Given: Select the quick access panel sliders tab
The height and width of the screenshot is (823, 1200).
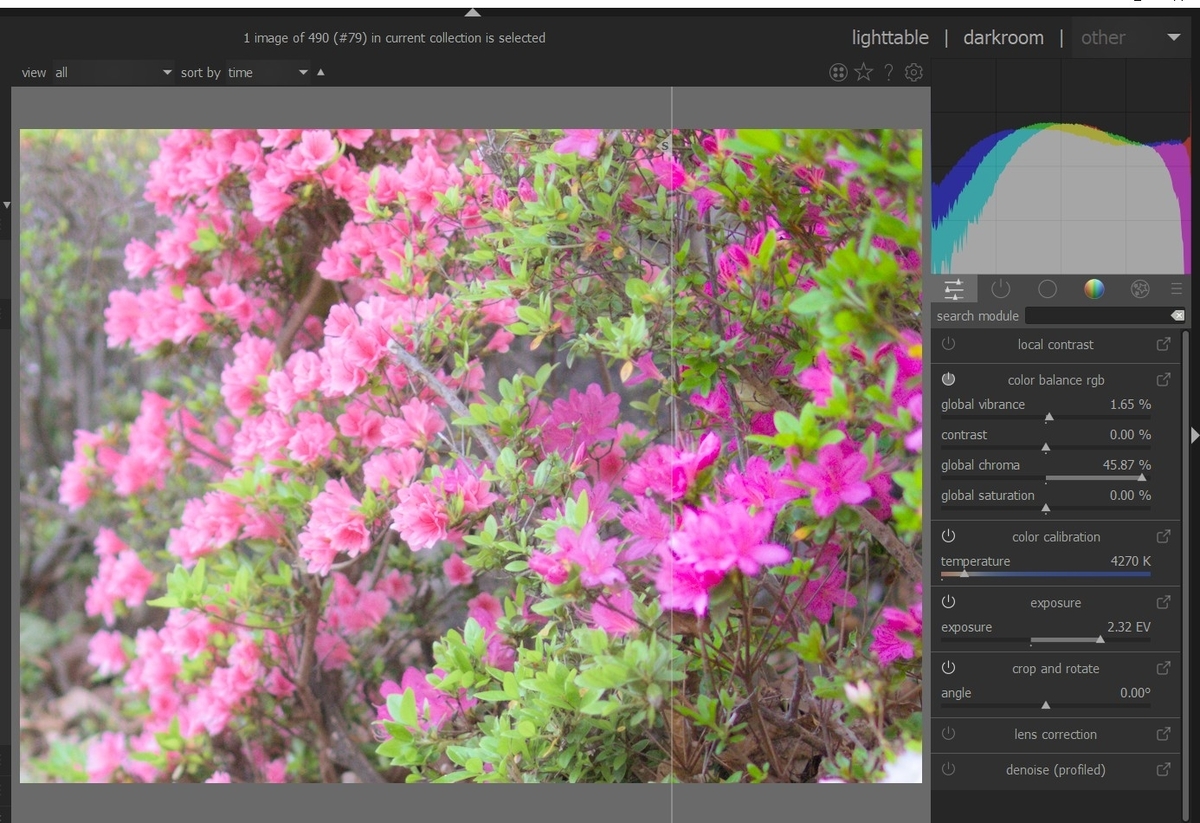Looking at the screenshot, I should pyautogui.click(x=954, y=289).
